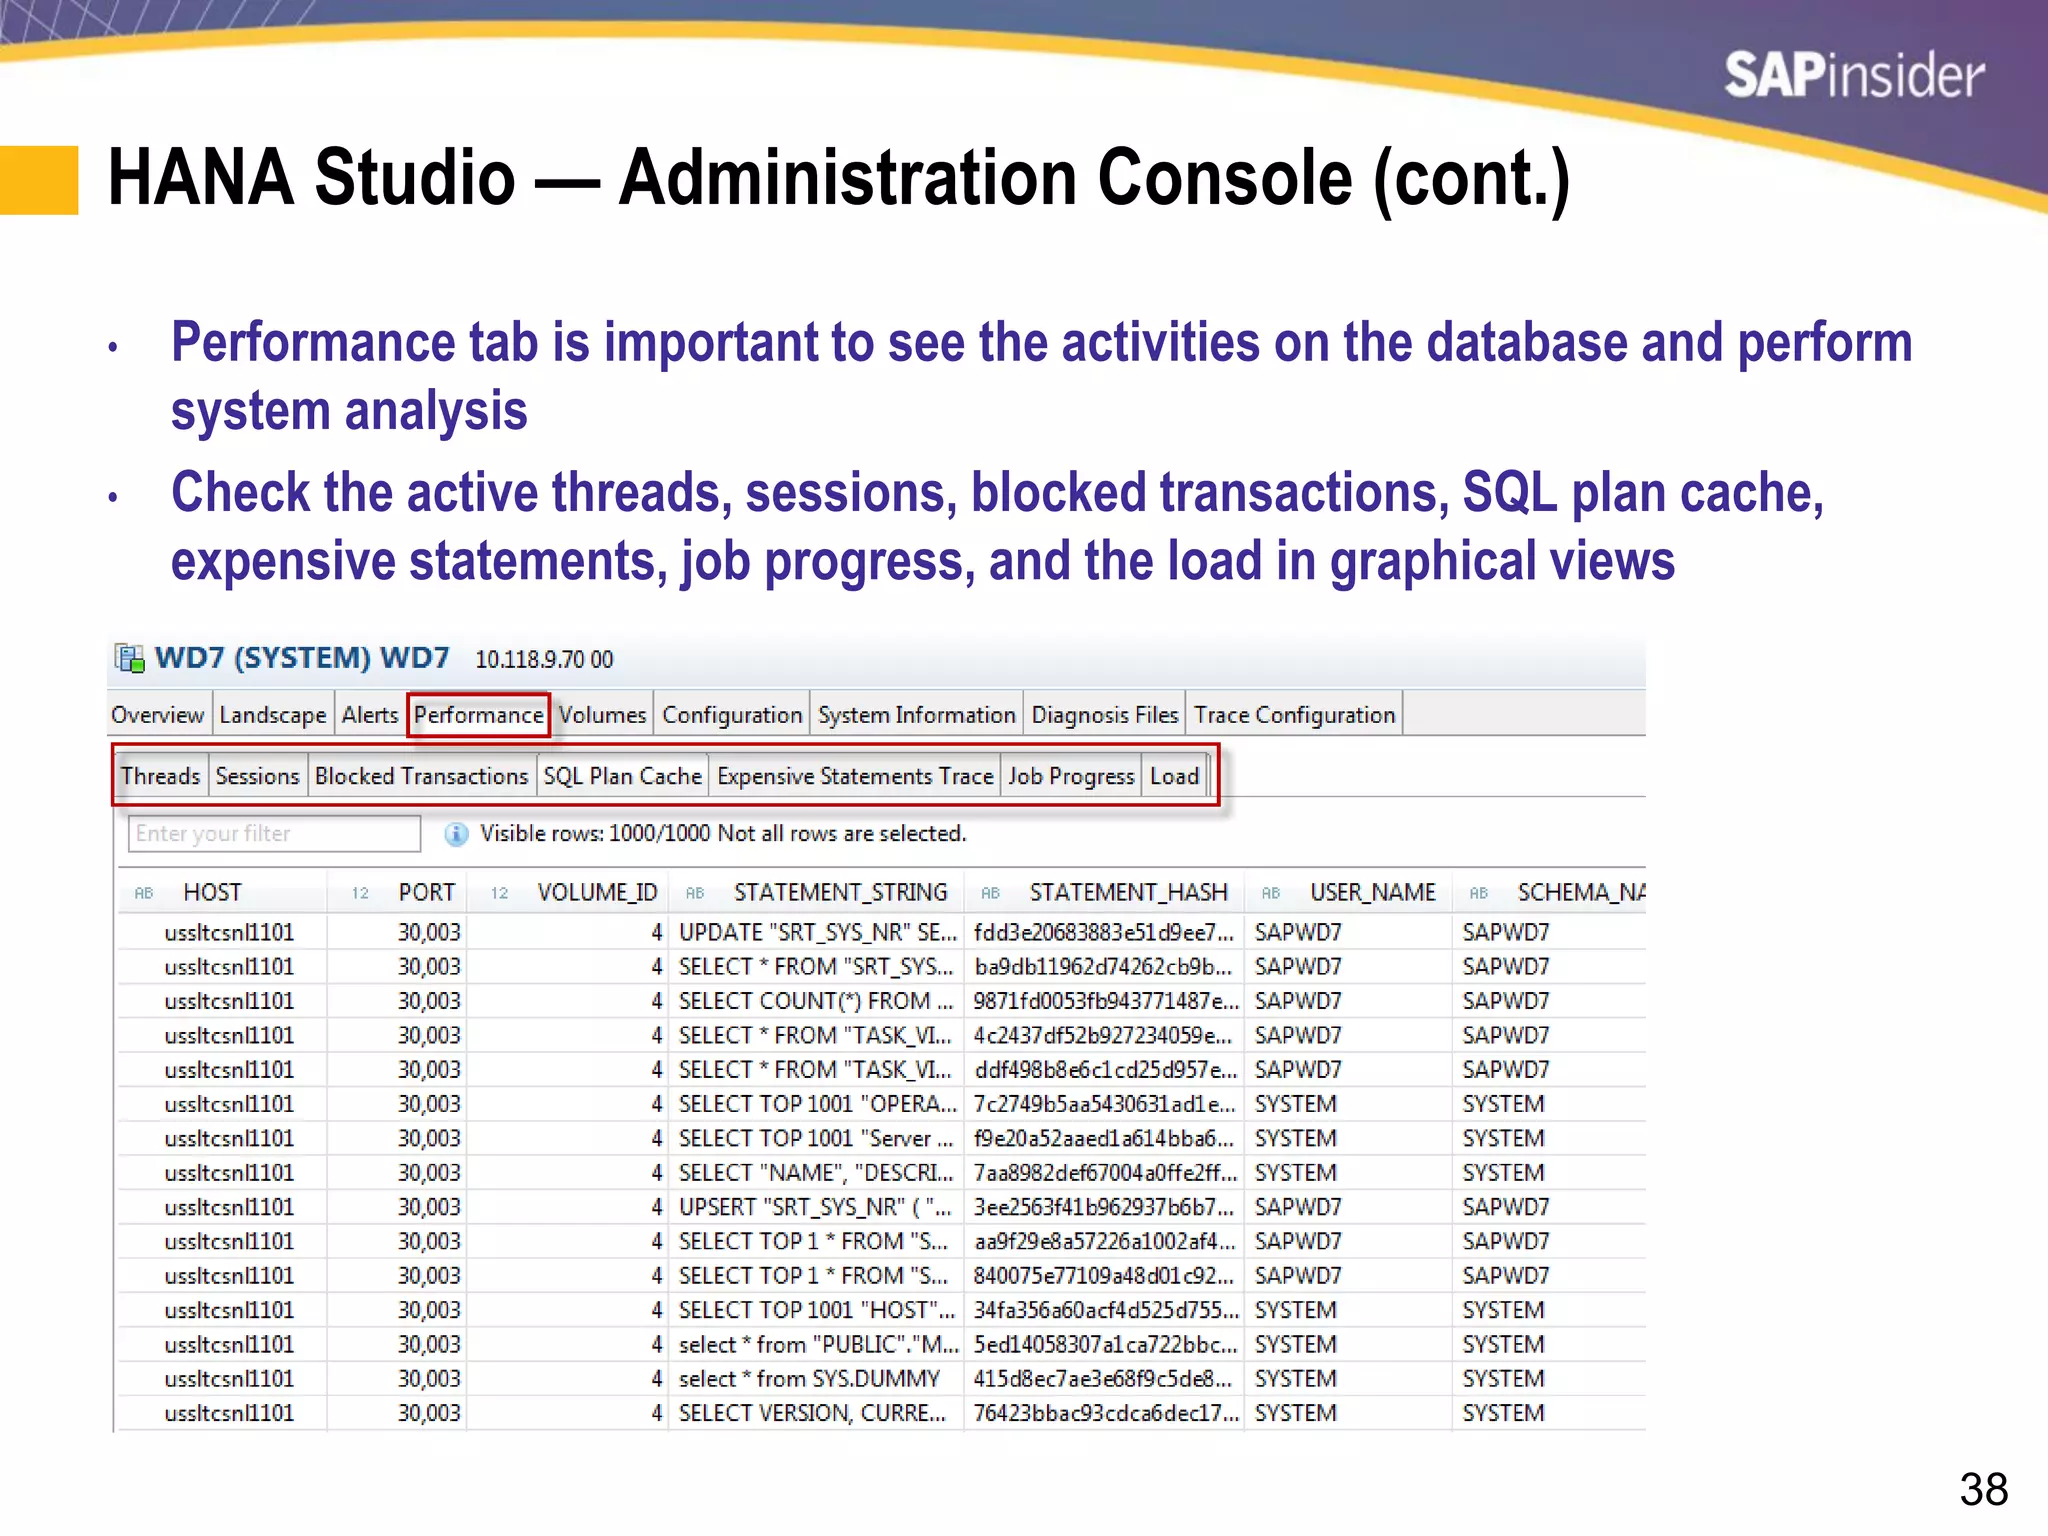Click the WD7 system database icon
The width and height of the screenshot is (2048, 1536).
pos(130,658)
